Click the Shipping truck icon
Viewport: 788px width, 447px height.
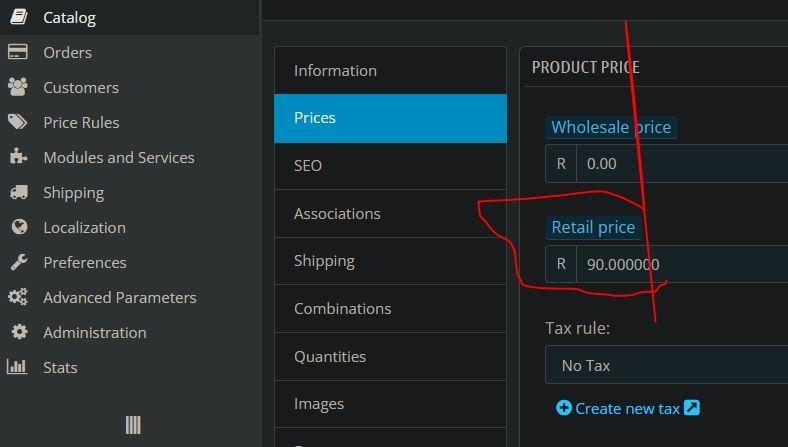tap(19, 192)
